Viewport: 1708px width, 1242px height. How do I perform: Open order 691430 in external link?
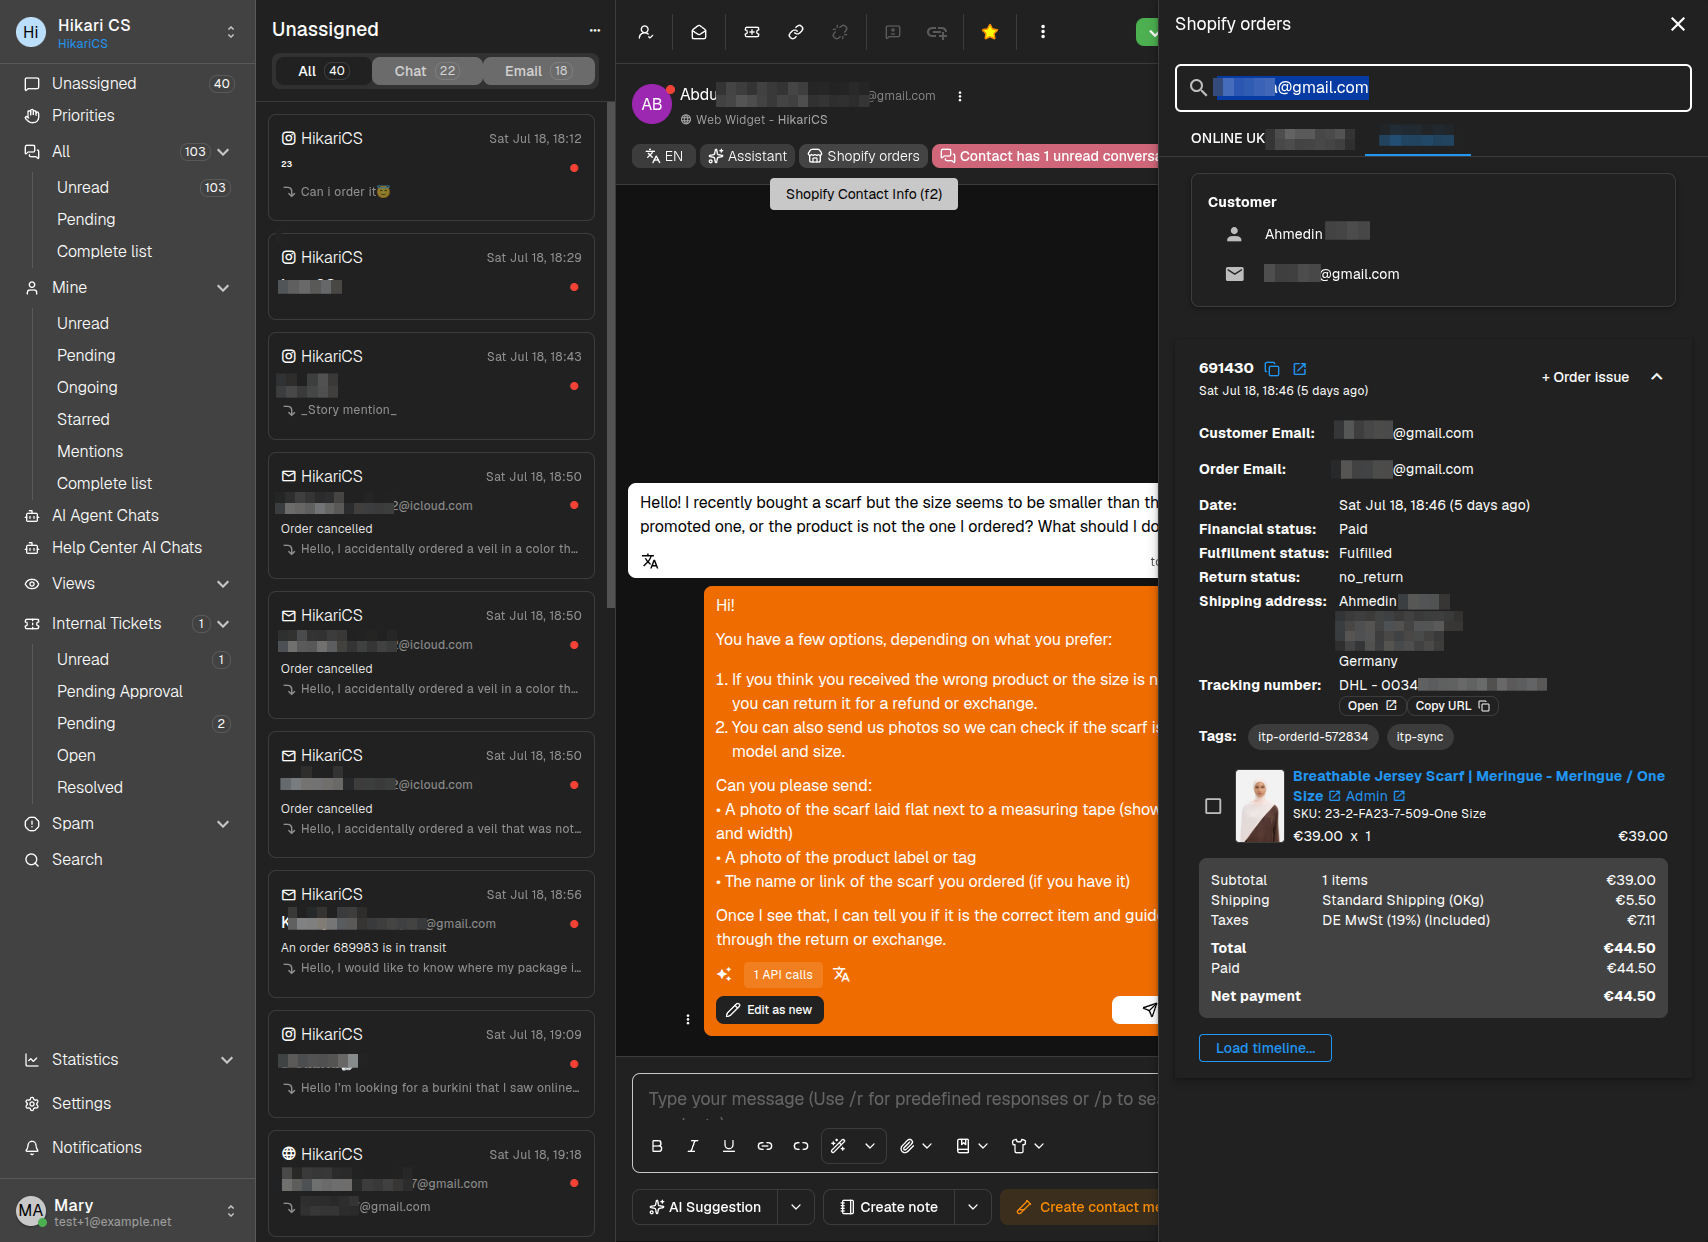(1300, 369)
